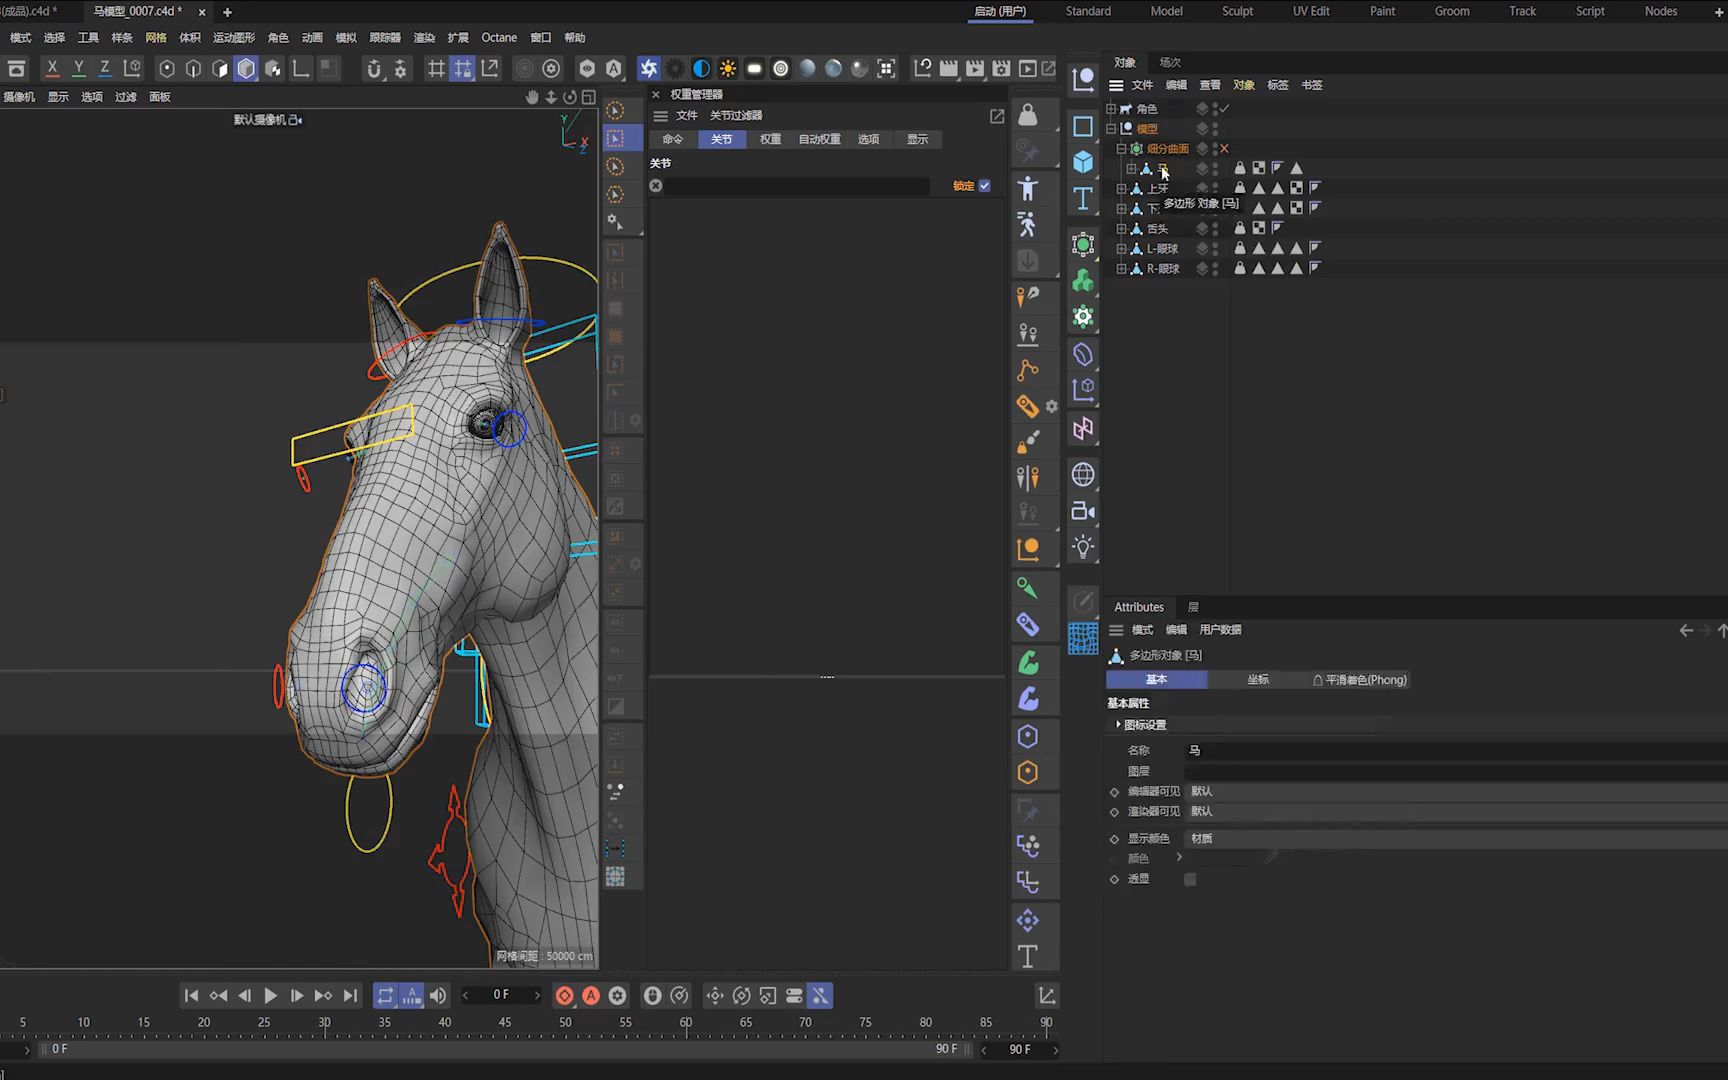Toggle the red X on 细分曲面 object

click(x=1224, y=149)
